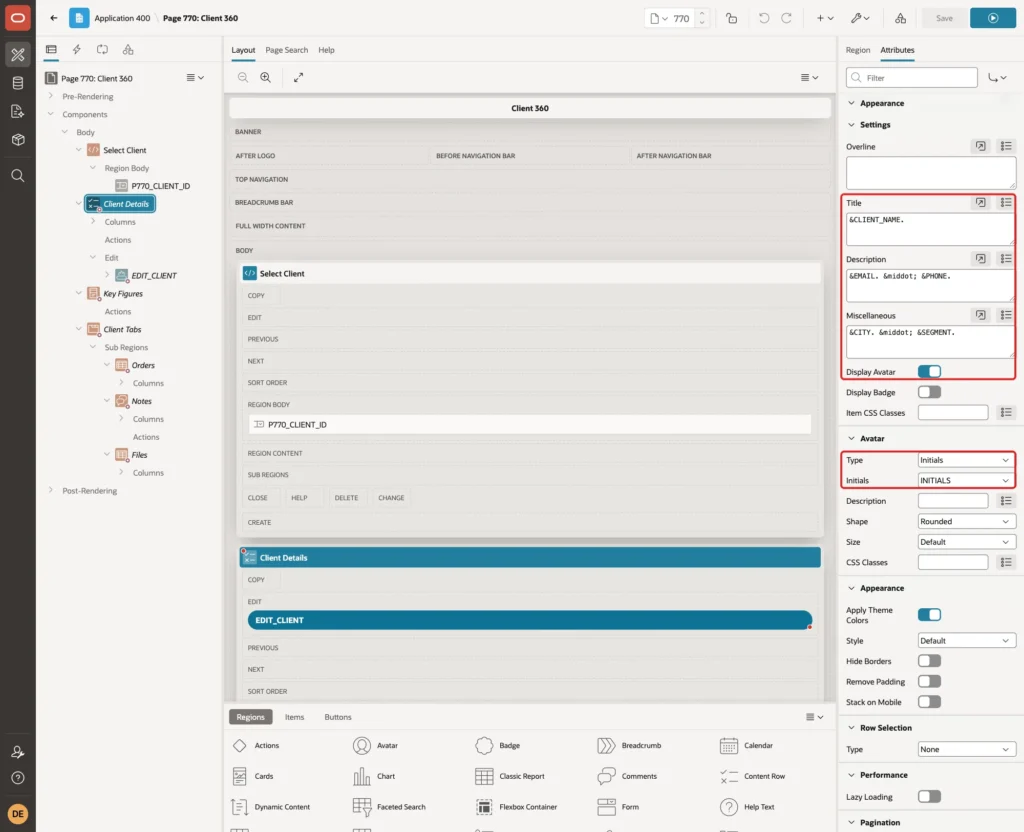
Task: Switch gallery to Items tab
Action: (x=294, y=716)
